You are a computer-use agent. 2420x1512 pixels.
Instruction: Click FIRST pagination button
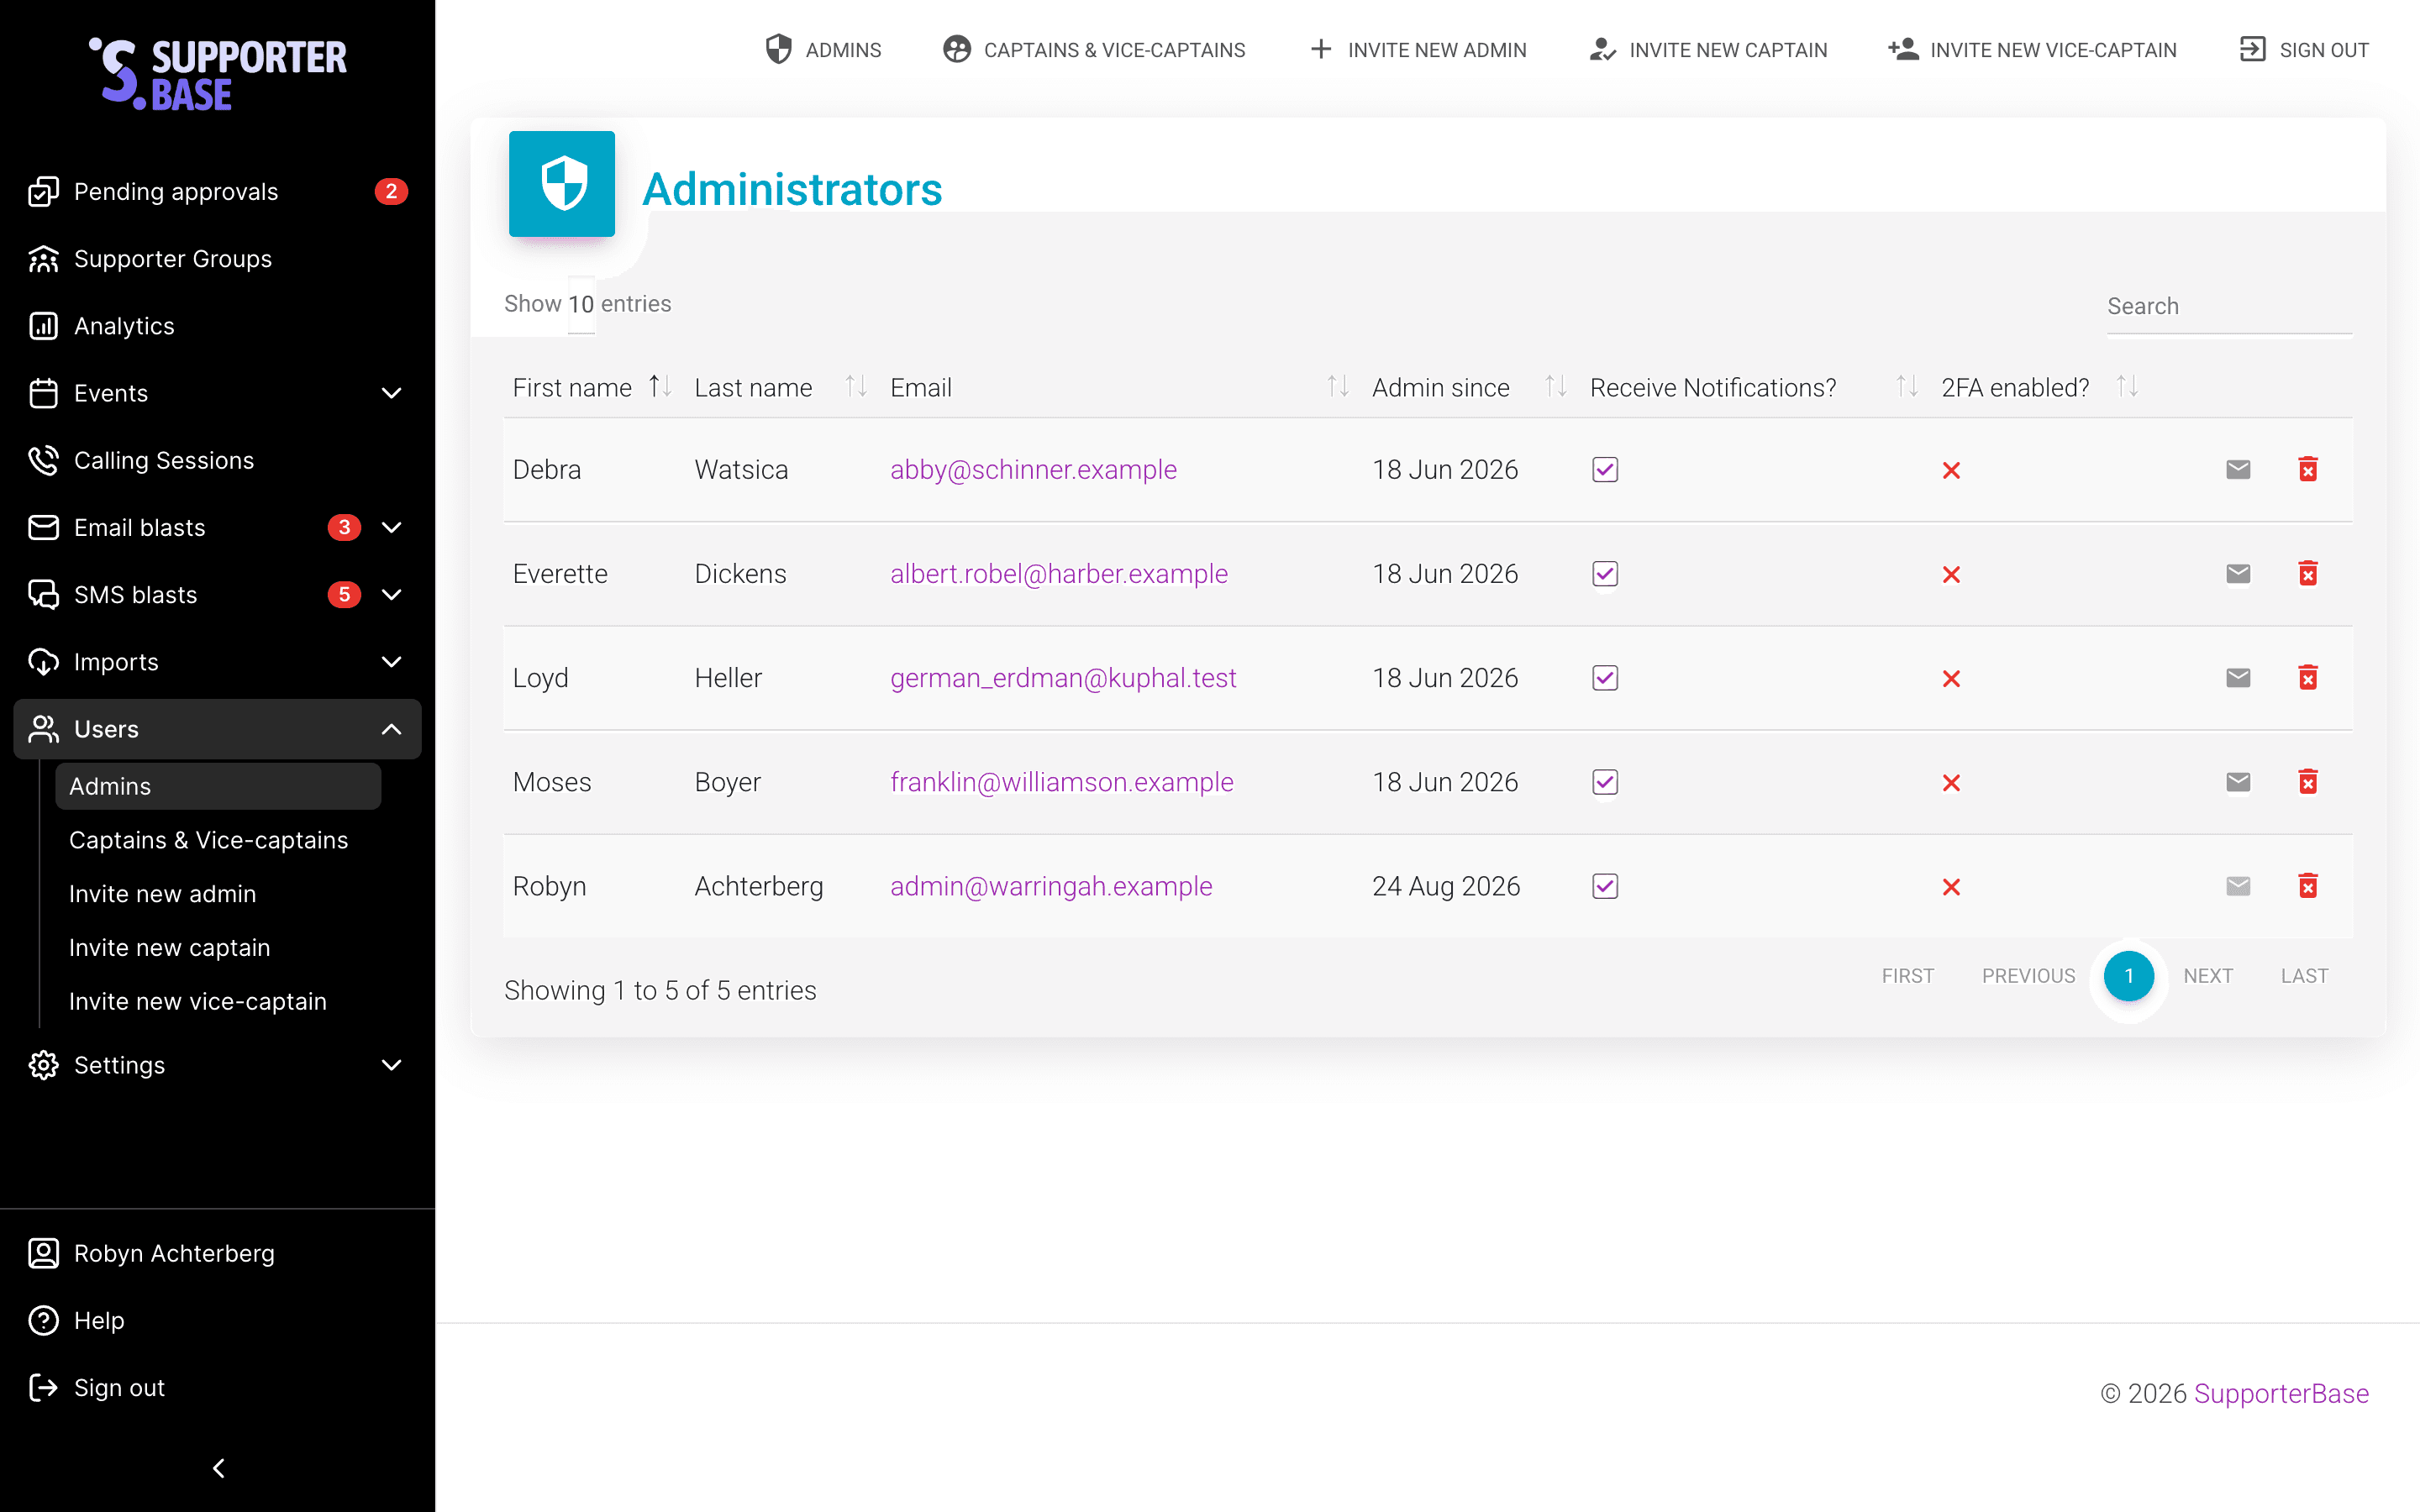1907,975
